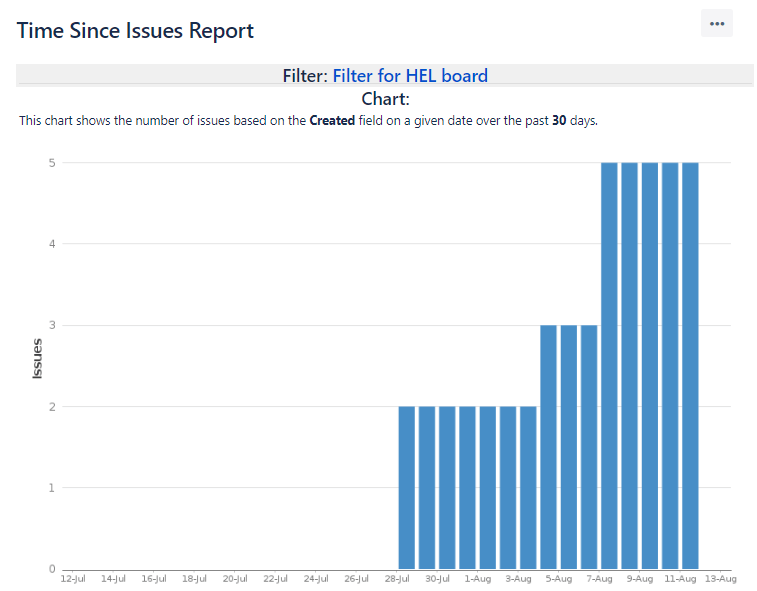Open the Filter for HEL board link

point(410,76)
